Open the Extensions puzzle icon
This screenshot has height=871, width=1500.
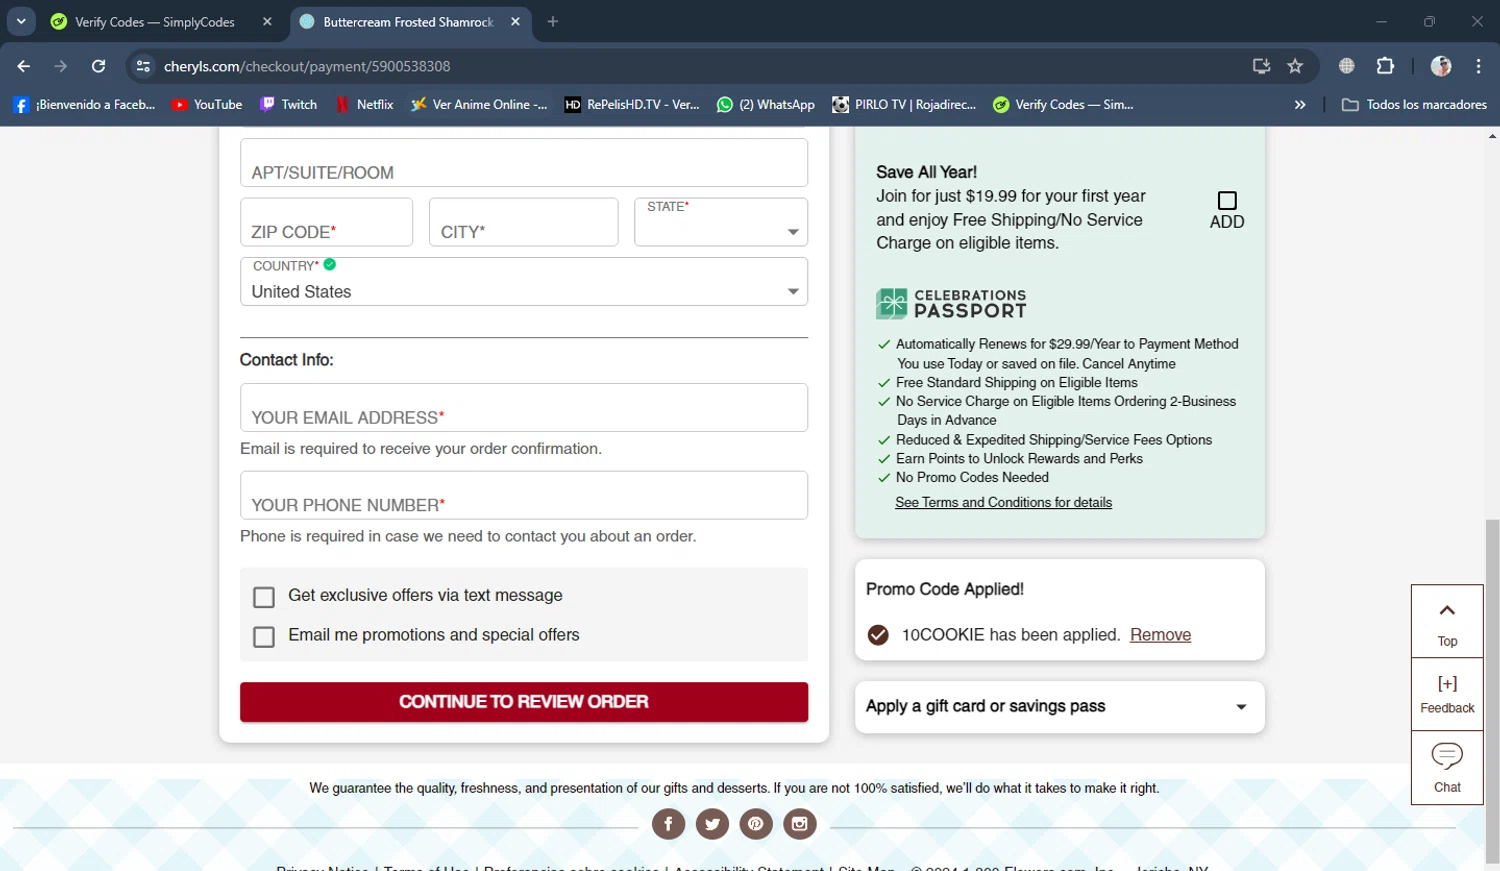pyautogui.click(x=1385, y=66)
